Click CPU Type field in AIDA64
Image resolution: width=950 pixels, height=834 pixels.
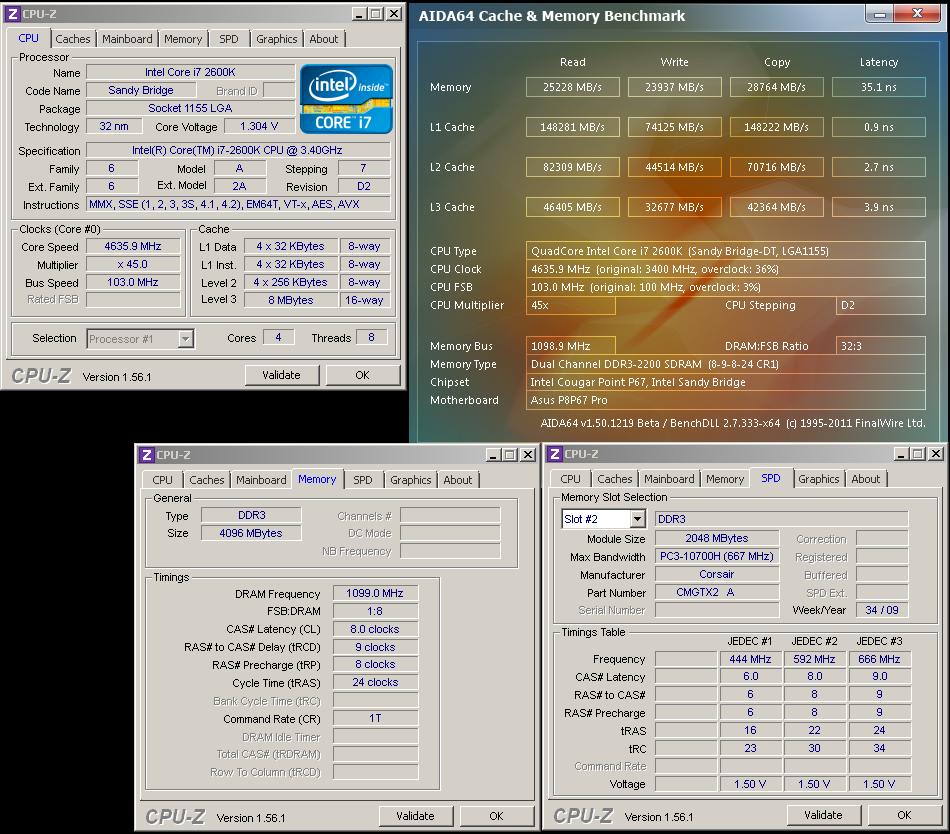(726, 251)
